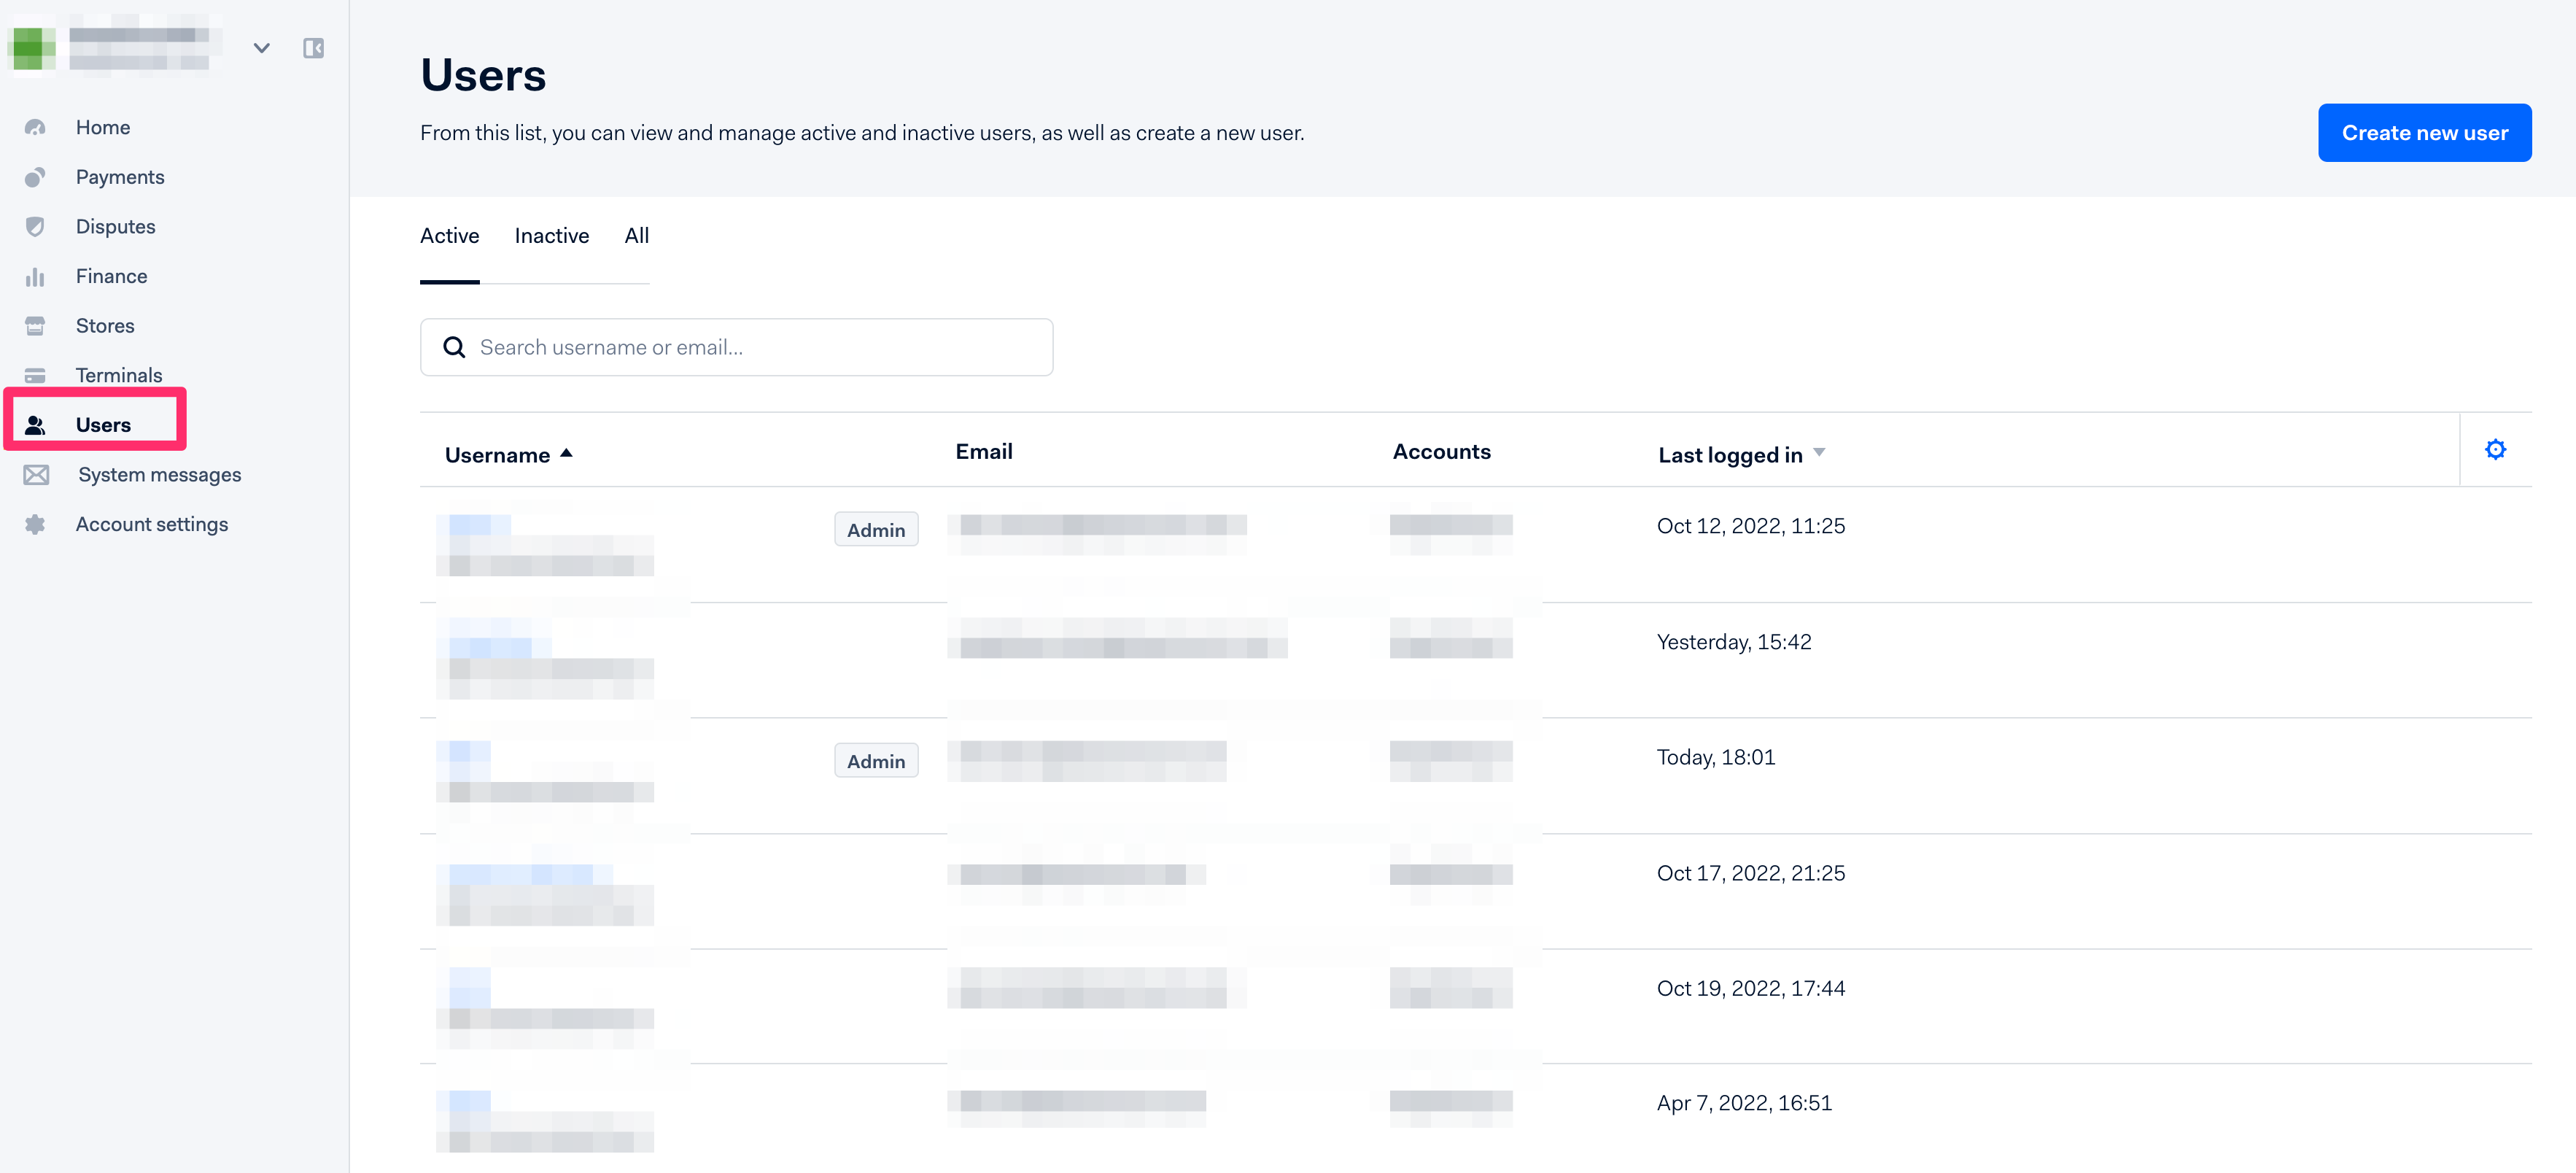Click the first Admin badge
The height and width of the screenshot is (1173, 2576).
(x=875, y=530)
